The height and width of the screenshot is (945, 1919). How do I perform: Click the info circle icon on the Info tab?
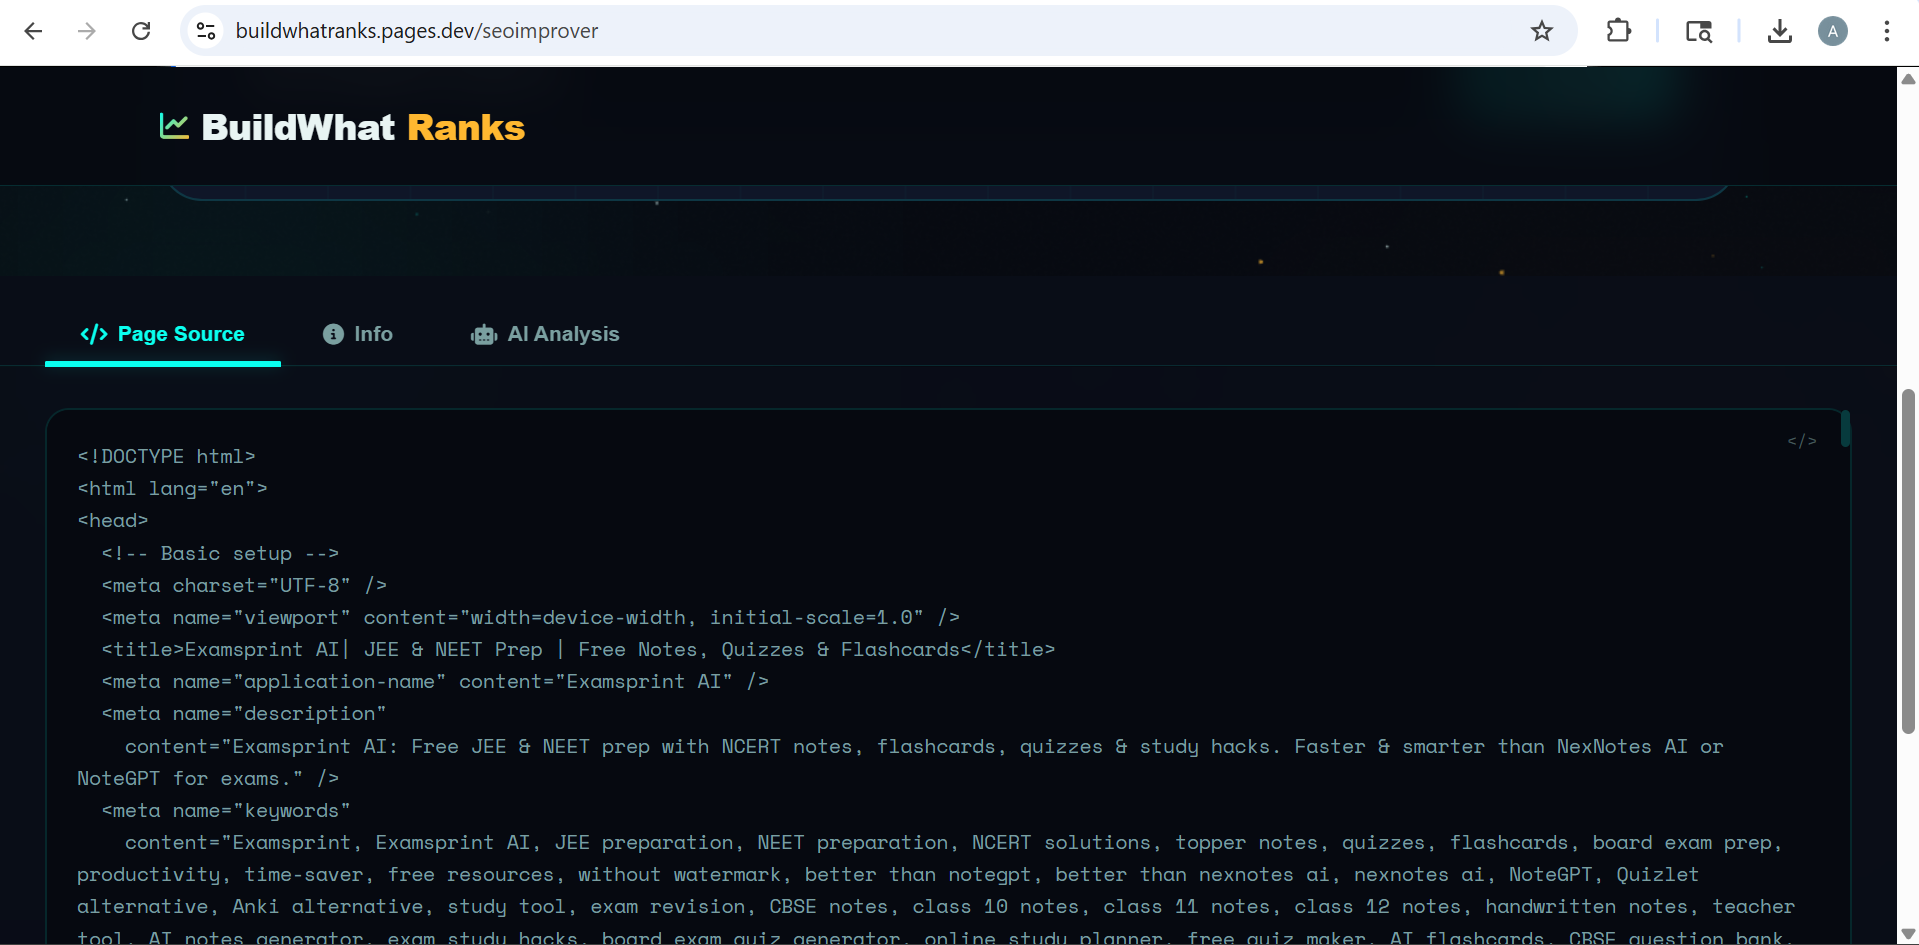coord(333,333)
